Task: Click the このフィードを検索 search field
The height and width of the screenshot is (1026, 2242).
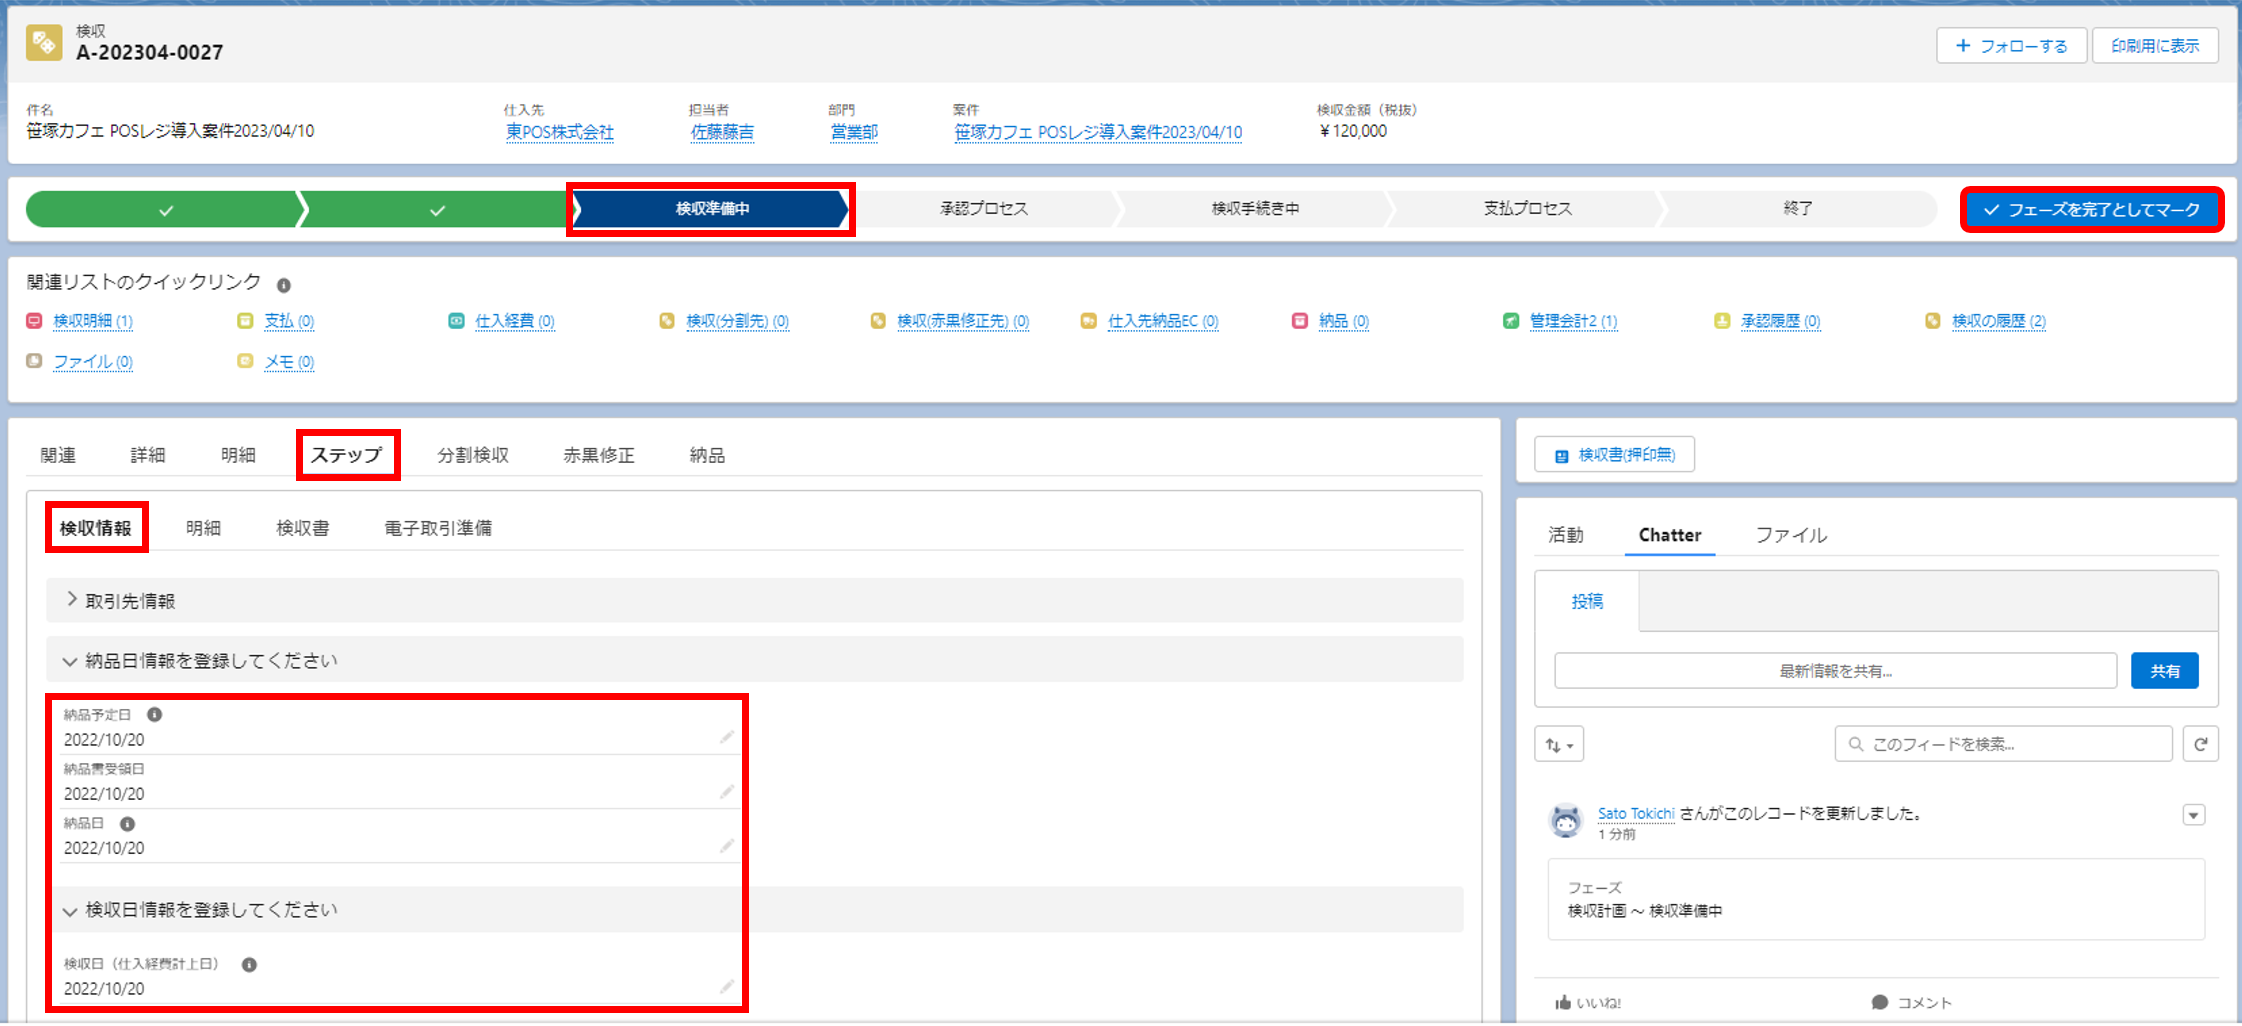Action: tap(2004, 744)
